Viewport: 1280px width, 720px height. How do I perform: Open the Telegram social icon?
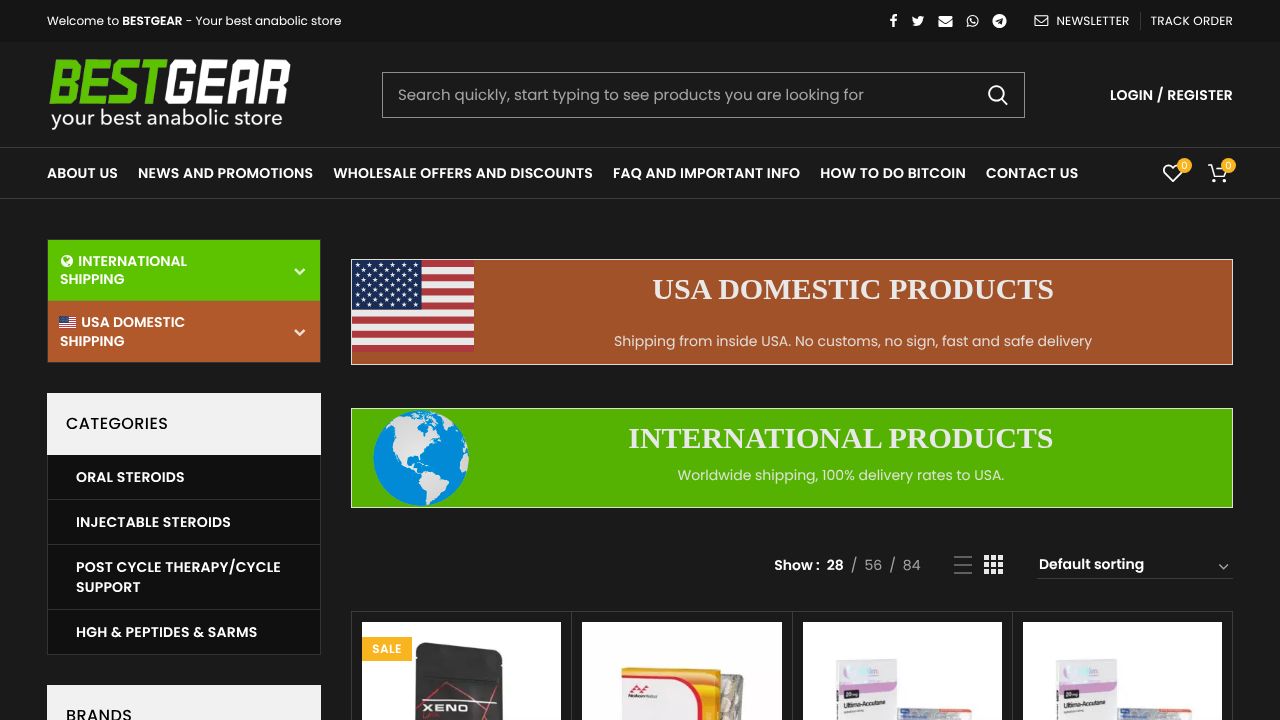point(999,21)
